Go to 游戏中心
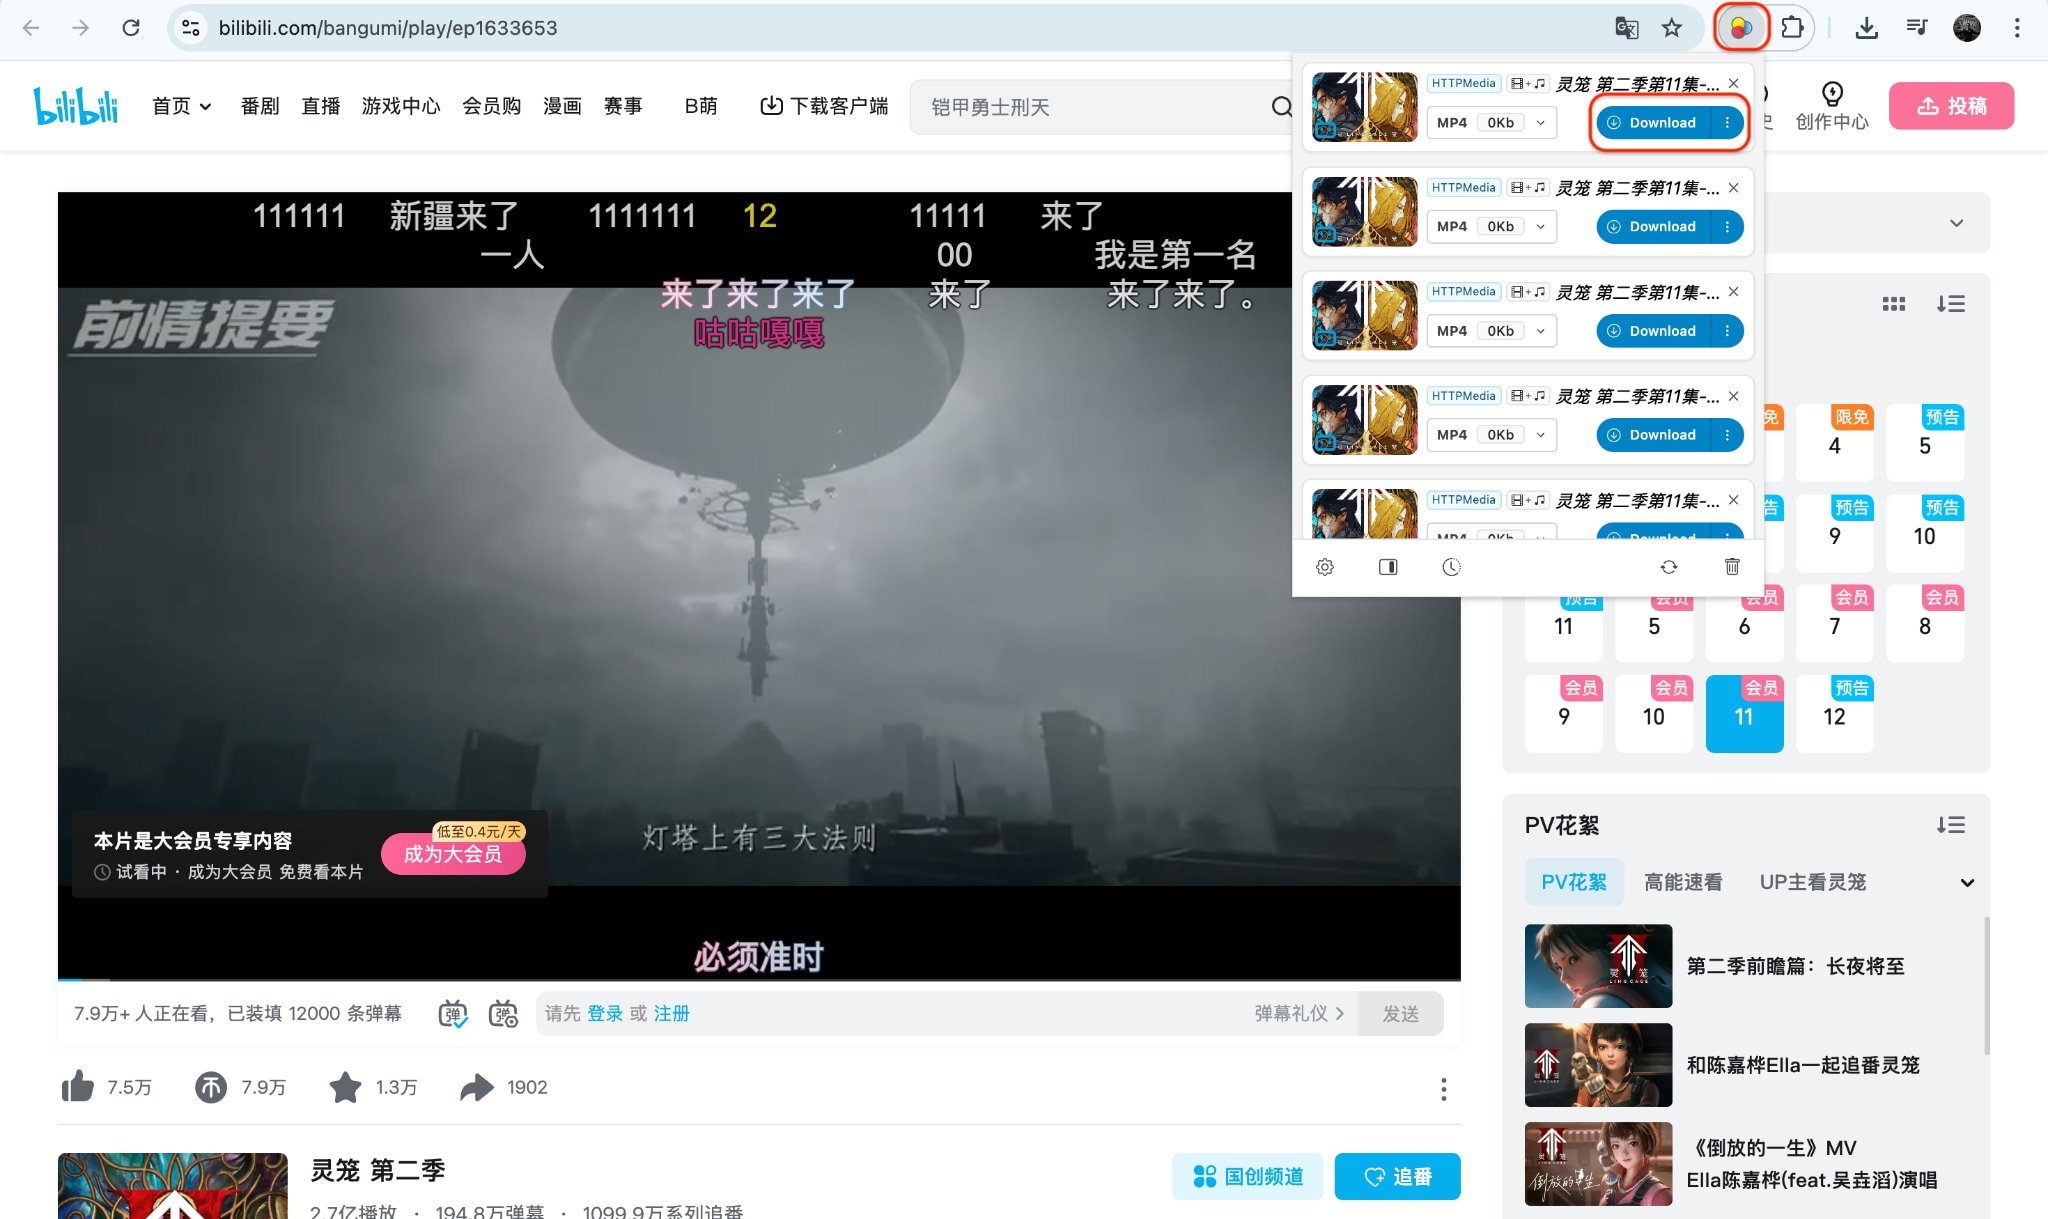The width and height of the screenshot is (2048, 1219). click(x=401, y=106)
